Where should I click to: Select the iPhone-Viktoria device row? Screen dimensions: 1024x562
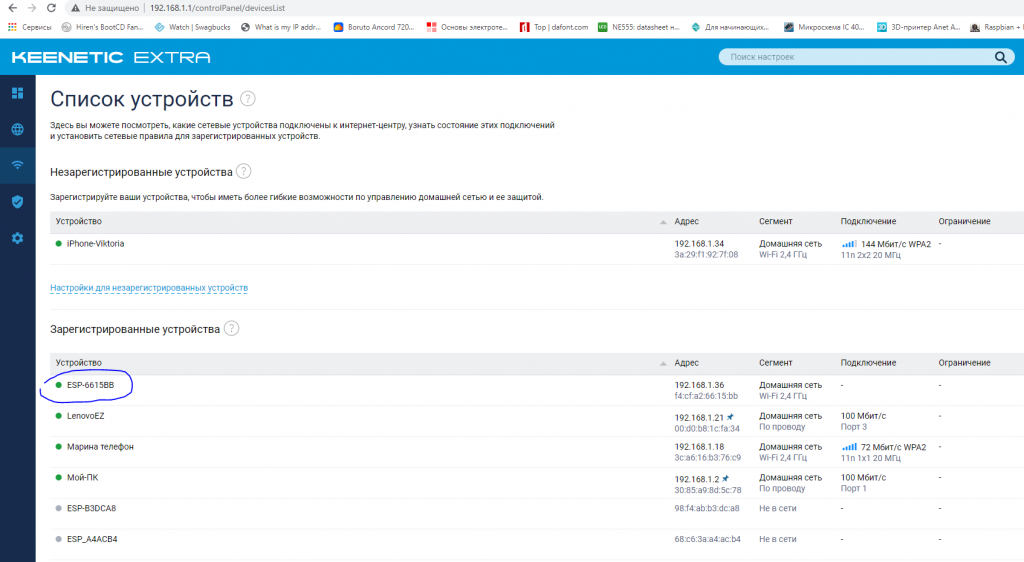(x=95, y=243)
